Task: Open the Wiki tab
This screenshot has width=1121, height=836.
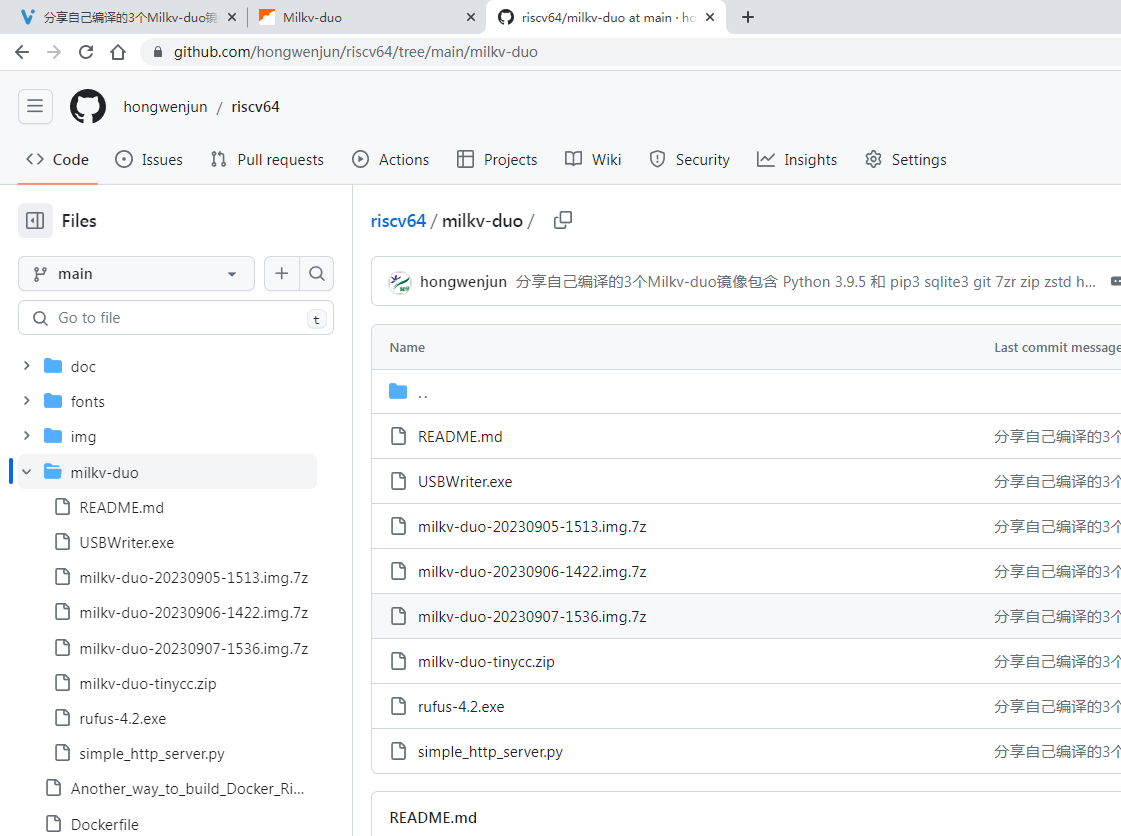Action: (x=593, y=159)
